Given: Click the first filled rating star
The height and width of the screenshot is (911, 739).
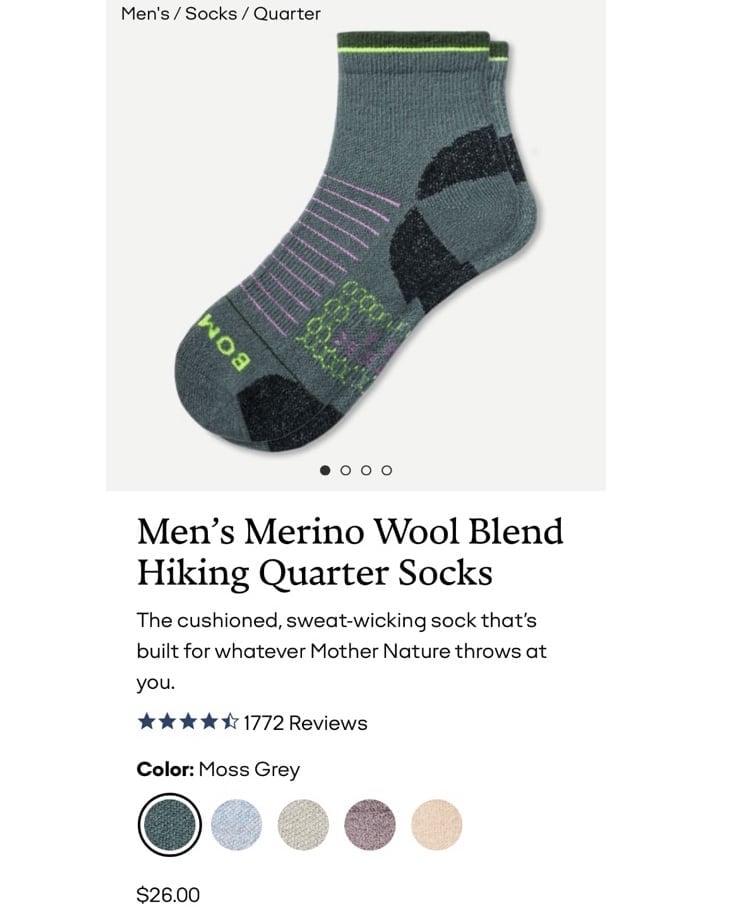Looking at the screenshot, I should click(146, 722).
